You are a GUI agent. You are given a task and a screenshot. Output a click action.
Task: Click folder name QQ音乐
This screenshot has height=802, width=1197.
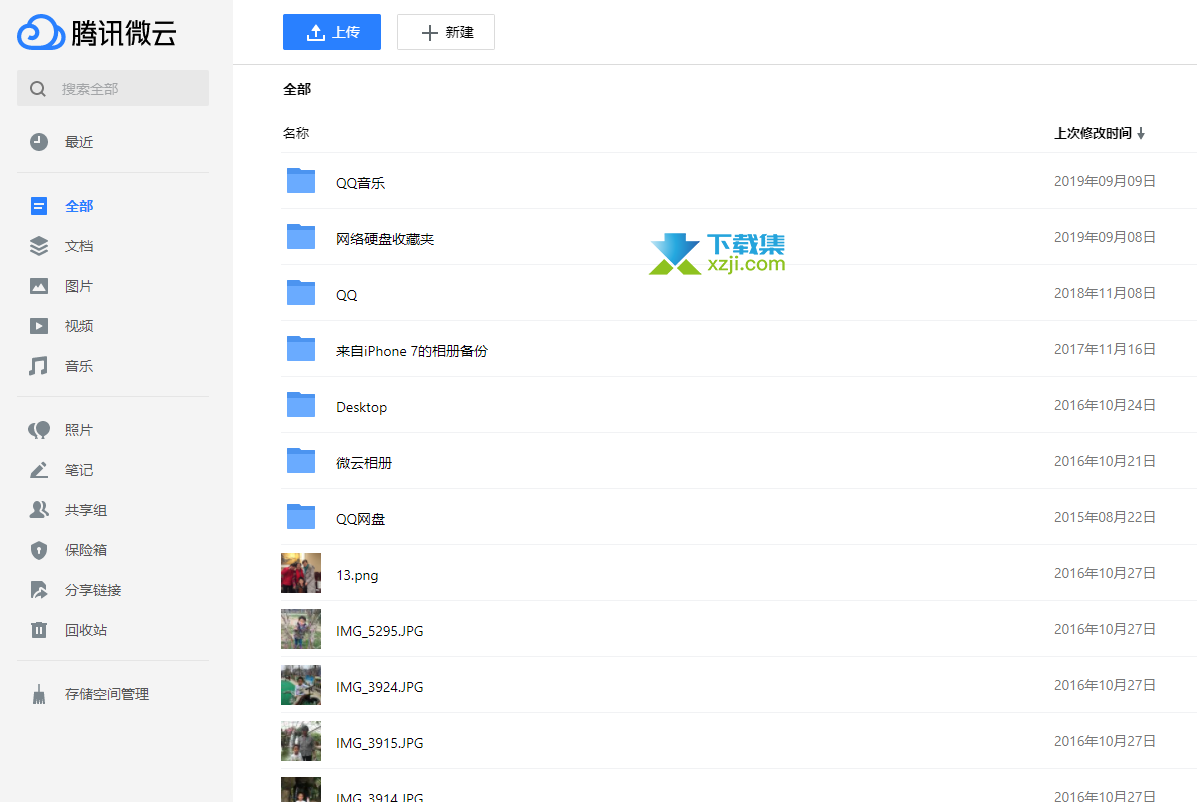tap(360, 183)
